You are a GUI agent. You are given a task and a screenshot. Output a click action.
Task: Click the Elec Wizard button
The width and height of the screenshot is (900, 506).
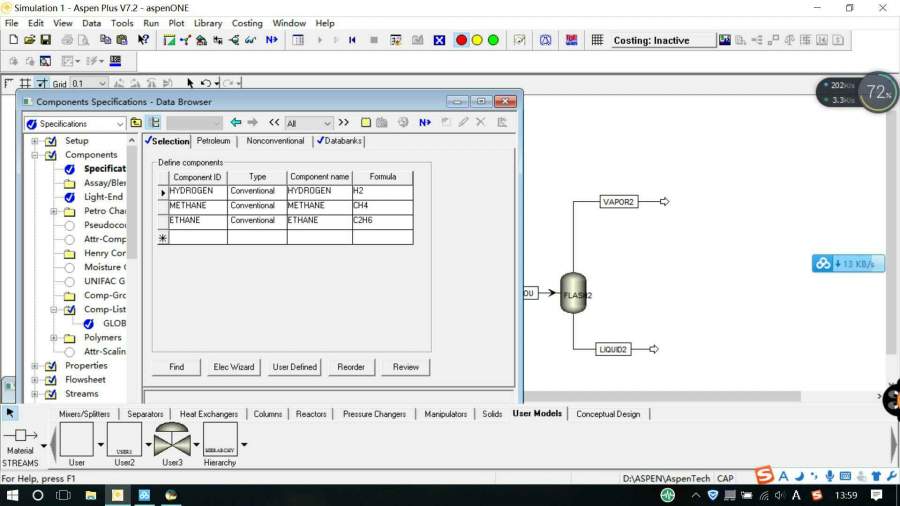point(234,367)
